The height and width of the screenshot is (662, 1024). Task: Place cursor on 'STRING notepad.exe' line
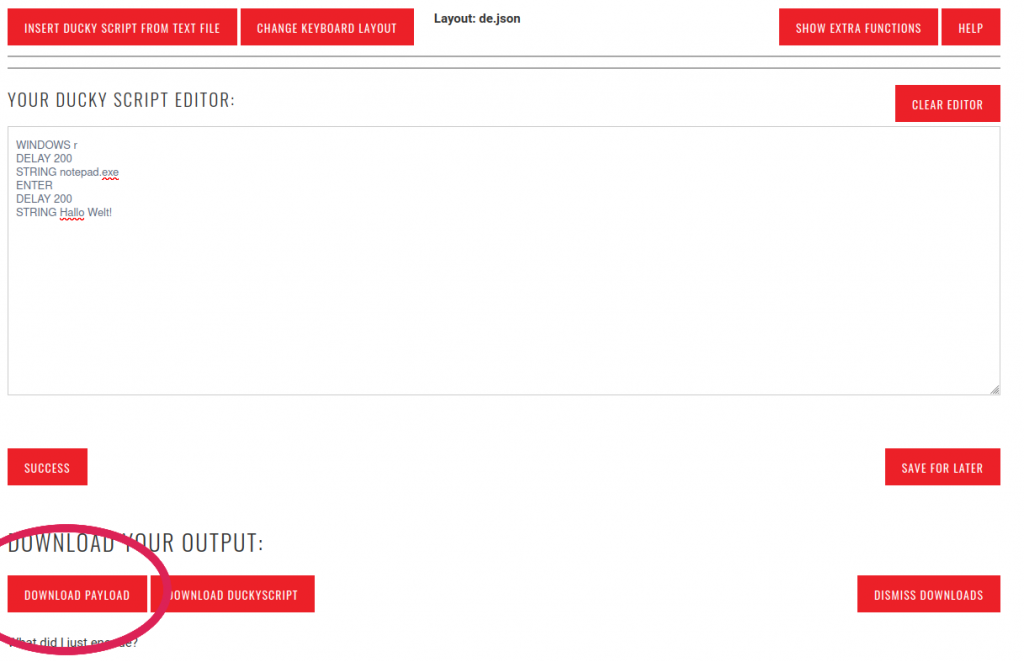tap(67, 172)
